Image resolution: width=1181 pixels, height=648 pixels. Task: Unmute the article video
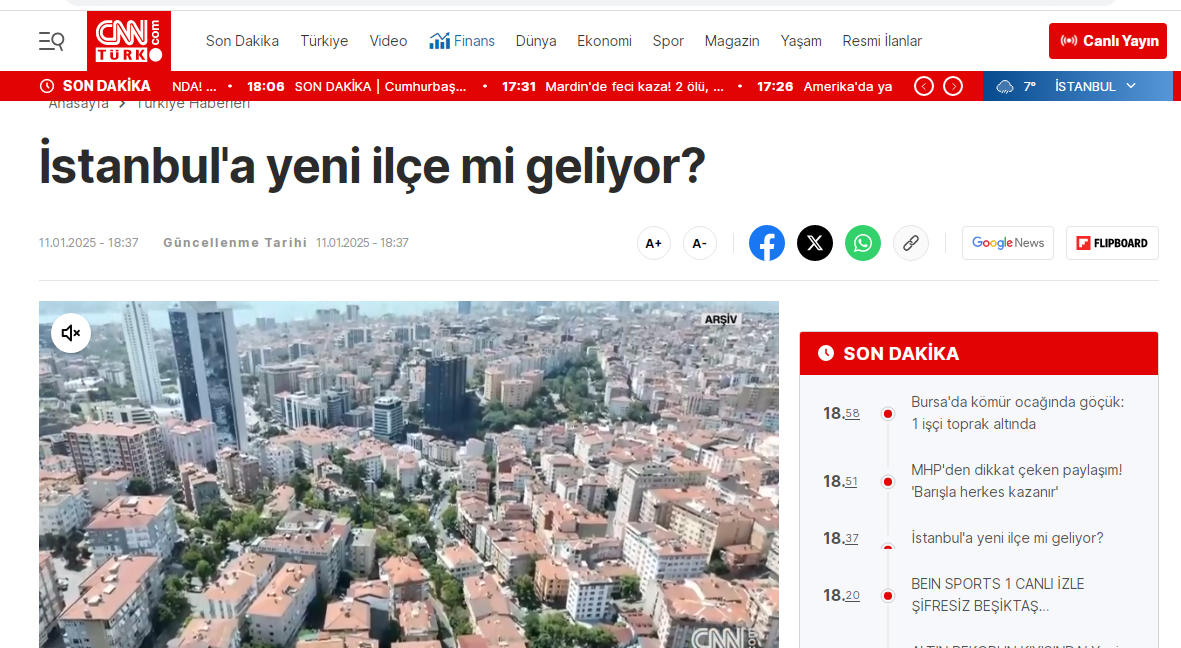pos(71,333)
